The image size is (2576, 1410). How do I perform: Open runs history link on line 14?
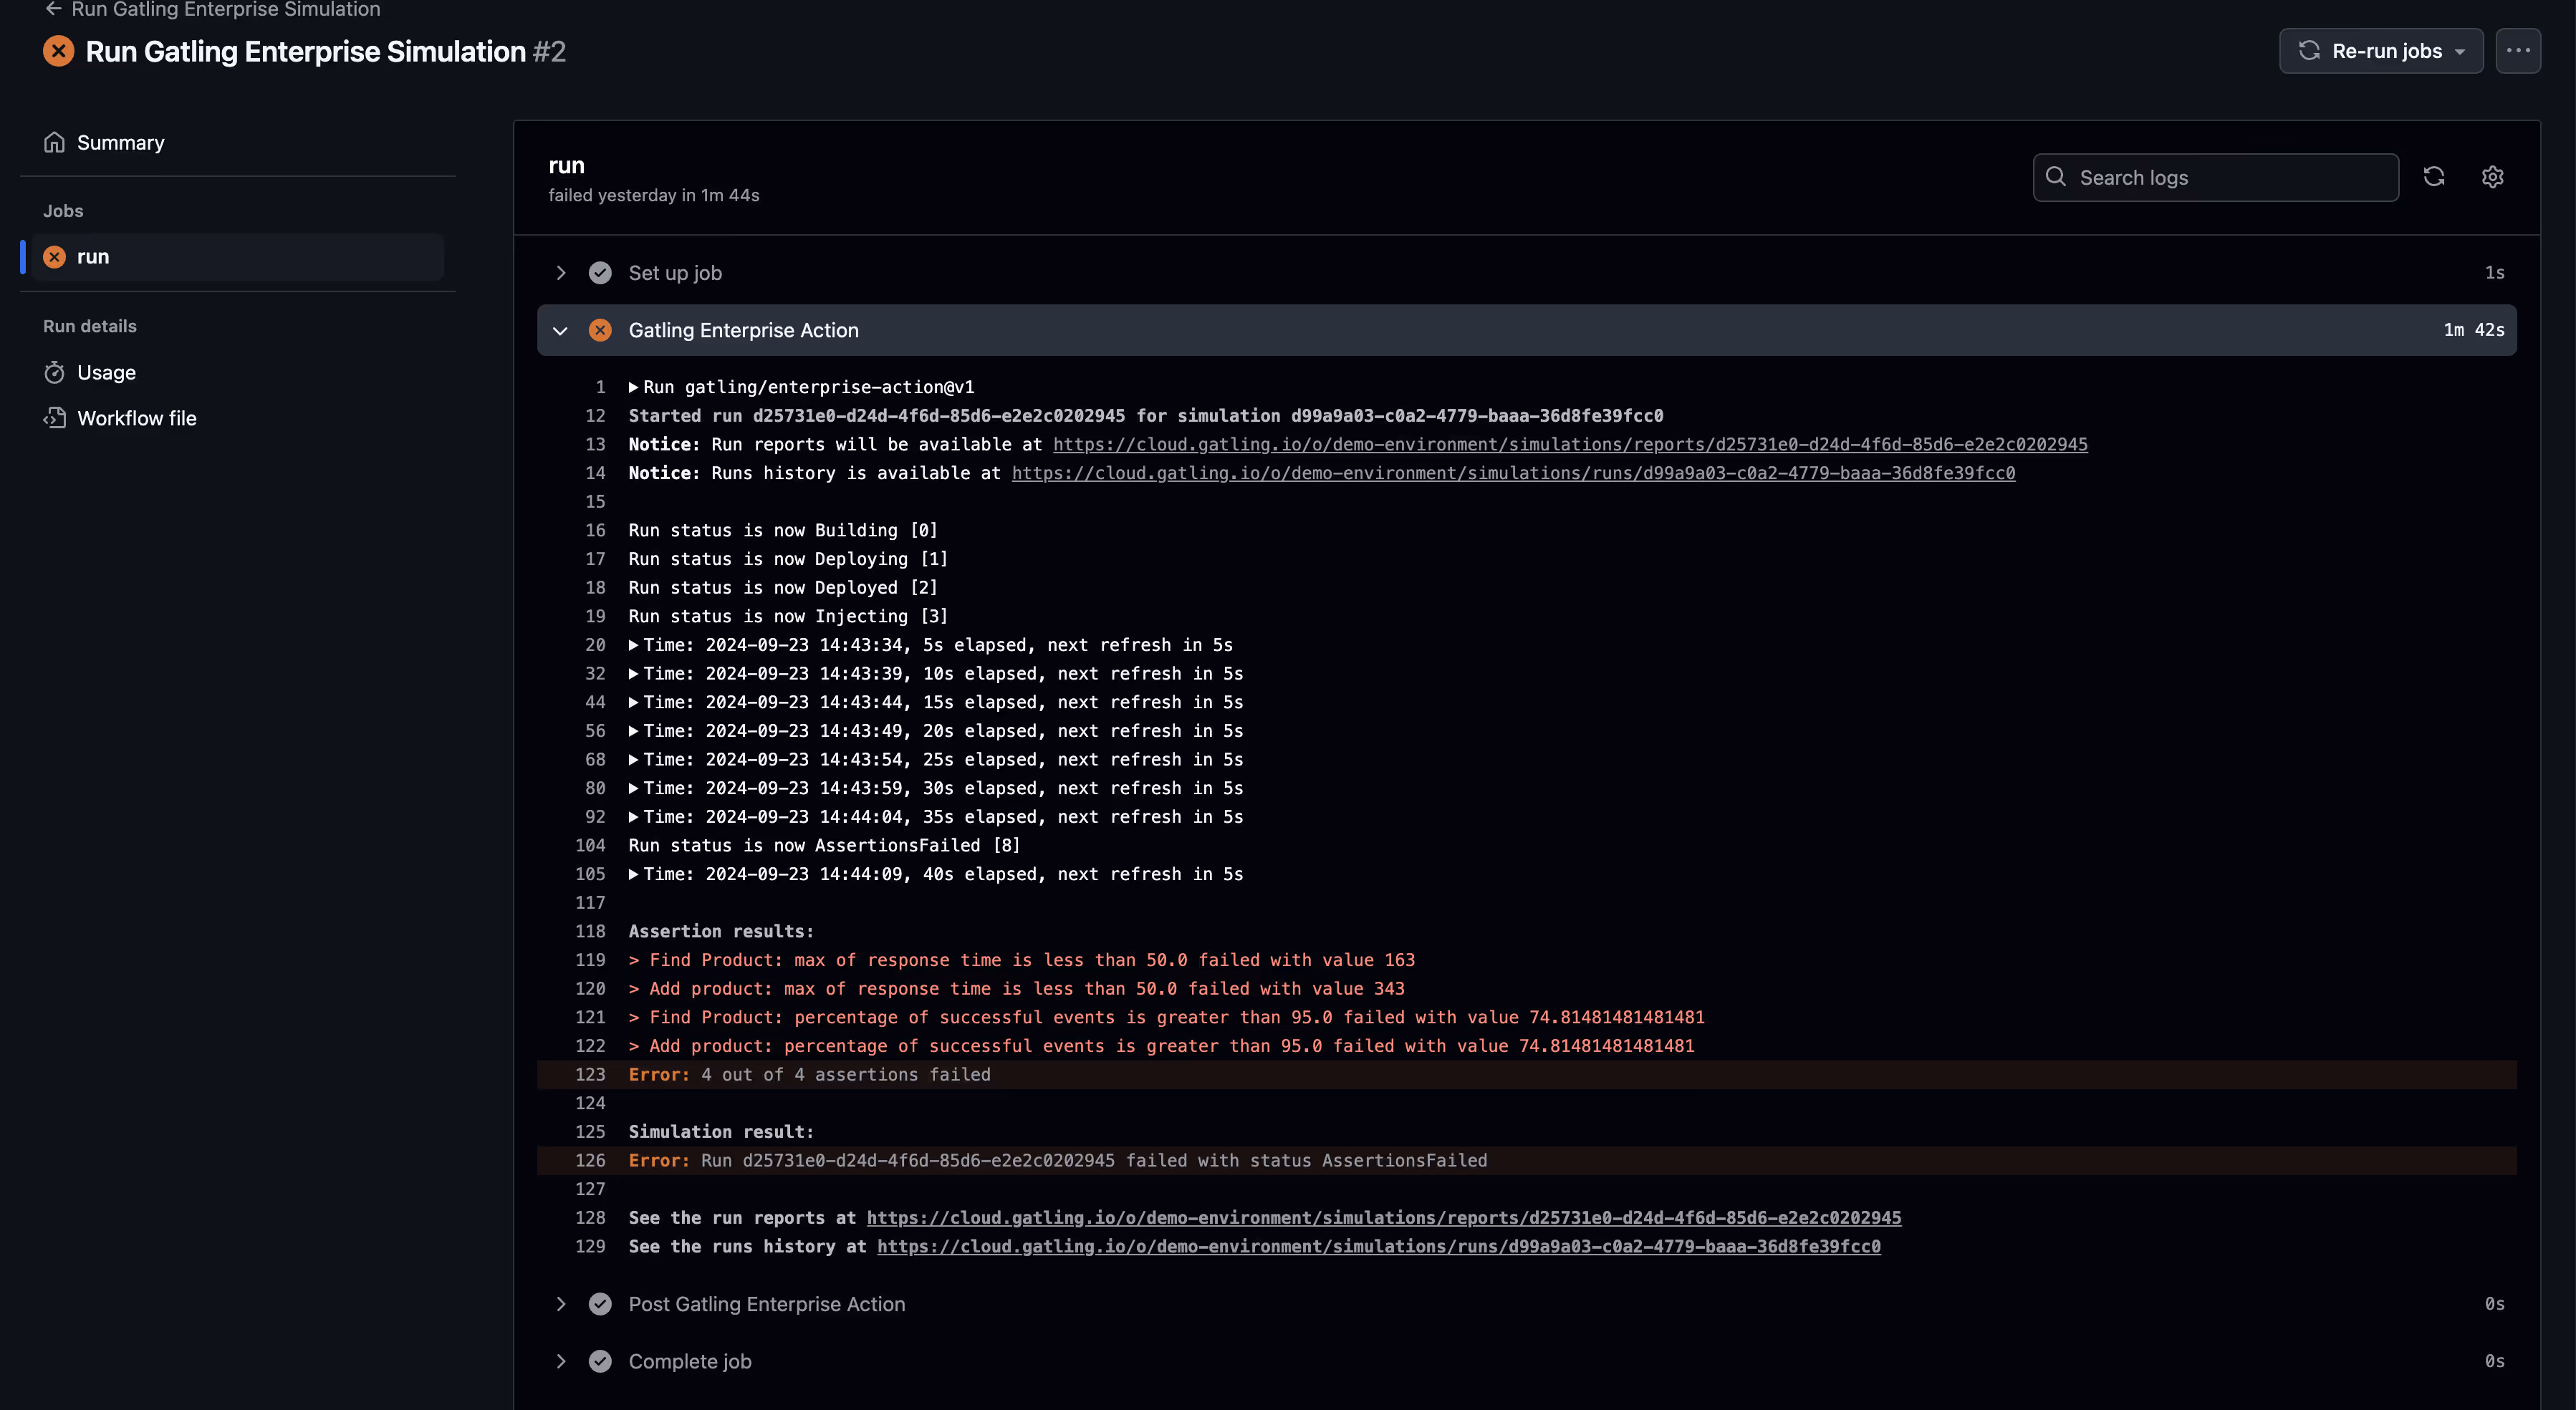pos(1513,474)
